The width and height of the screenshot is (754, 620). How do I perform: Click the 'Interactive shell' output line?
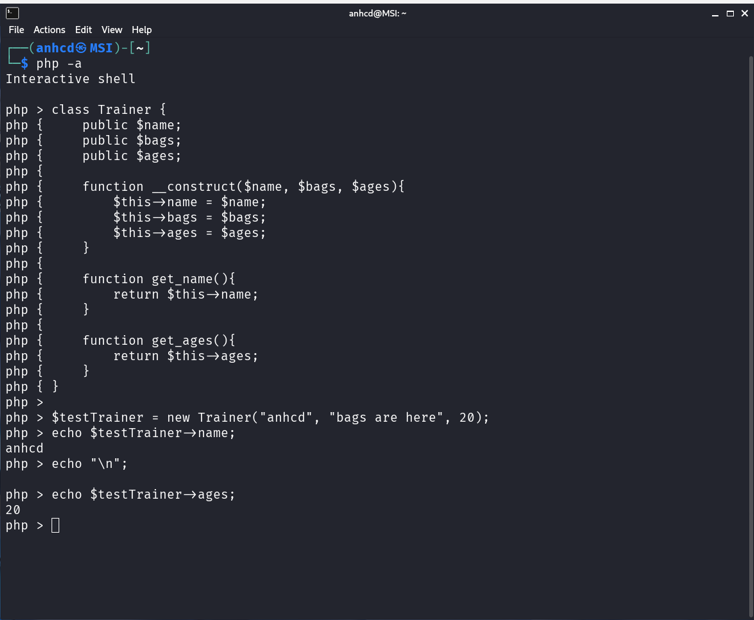point(70,79)
